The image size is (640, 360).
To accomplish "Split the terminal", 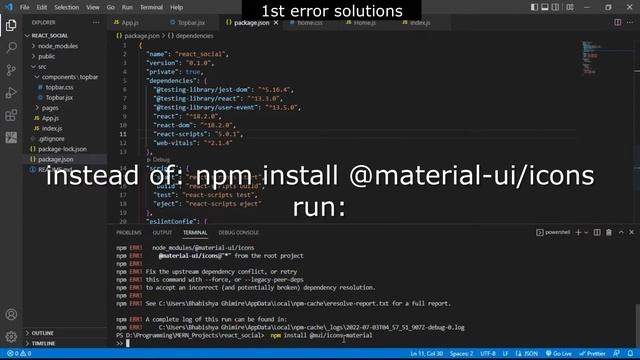I will point(597,232).
